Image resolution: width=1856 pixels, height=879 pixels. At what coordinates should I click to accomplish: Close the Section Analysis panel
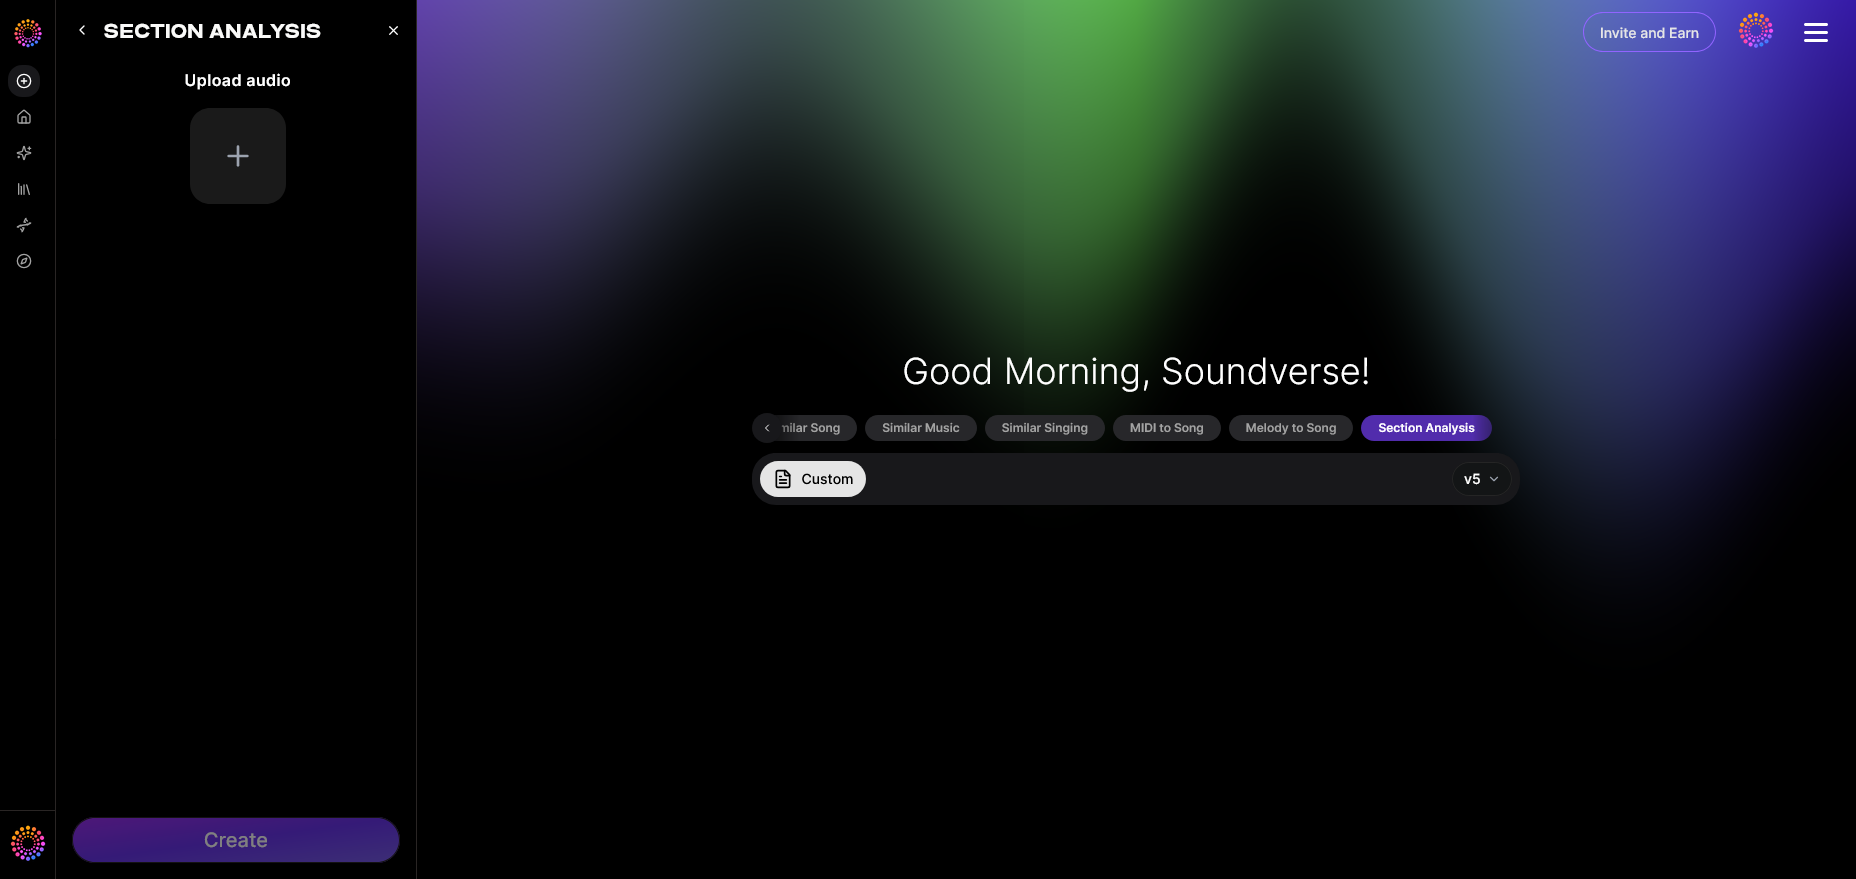393,31
